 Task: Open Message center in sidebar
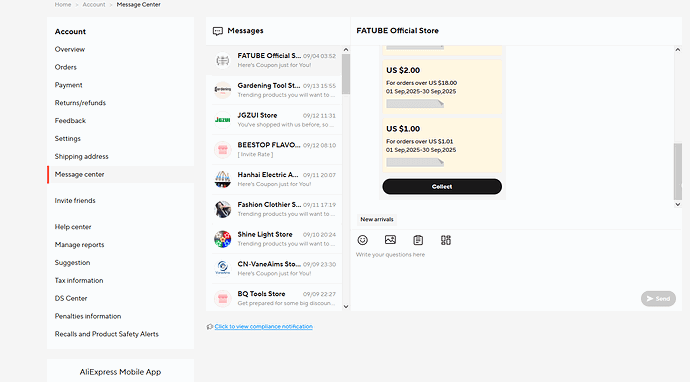(x=79, y=174)
